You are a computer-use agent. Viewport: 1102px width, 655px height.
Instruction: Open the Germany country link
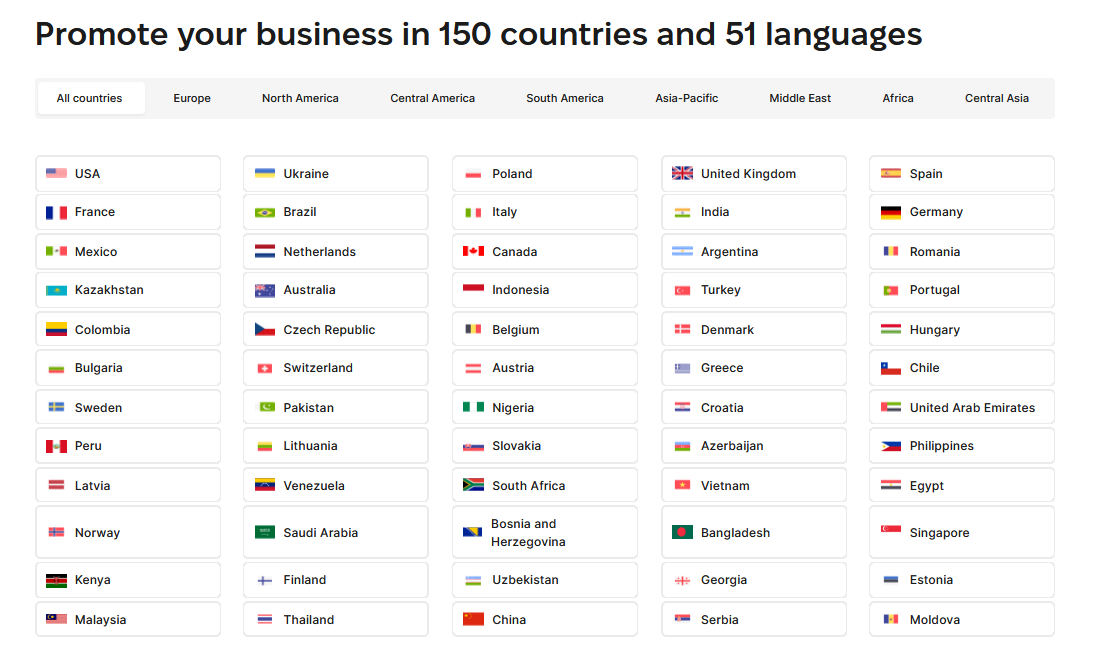coord(961,212)
